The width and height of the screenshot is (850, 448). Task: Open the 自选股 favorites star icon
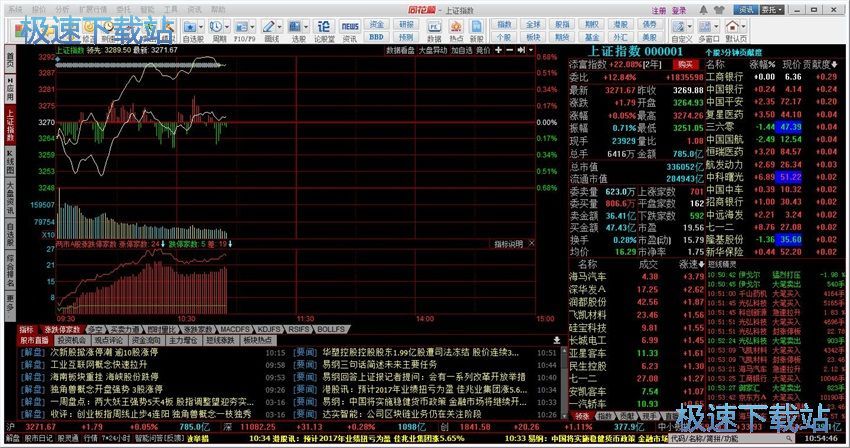(190, 27)
